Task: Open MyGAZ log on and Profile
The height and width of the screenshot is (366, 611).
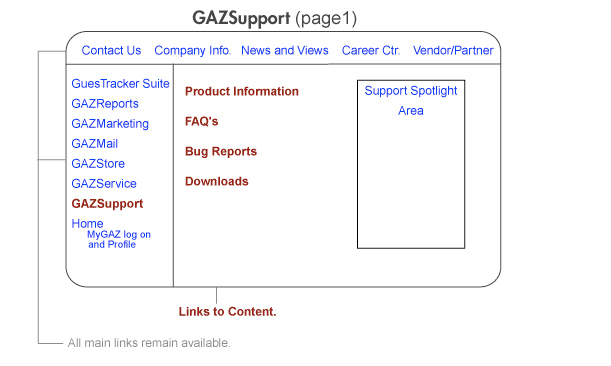Action: (x=118, y=239)
